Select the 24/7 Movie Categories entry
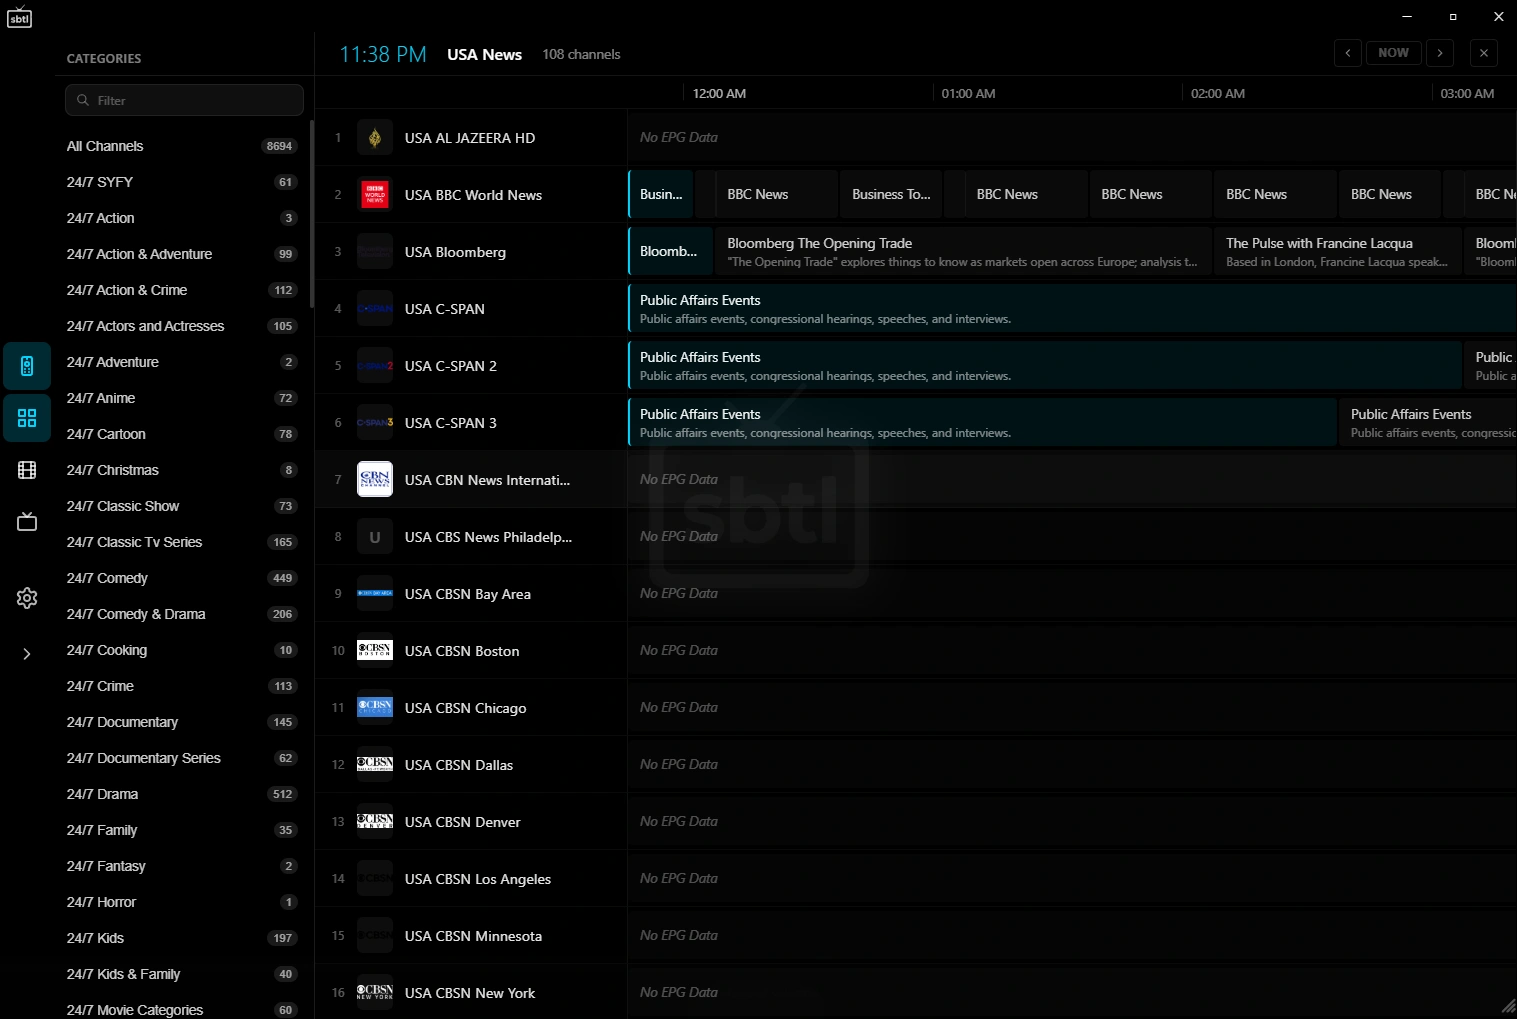 (182, 1010)
